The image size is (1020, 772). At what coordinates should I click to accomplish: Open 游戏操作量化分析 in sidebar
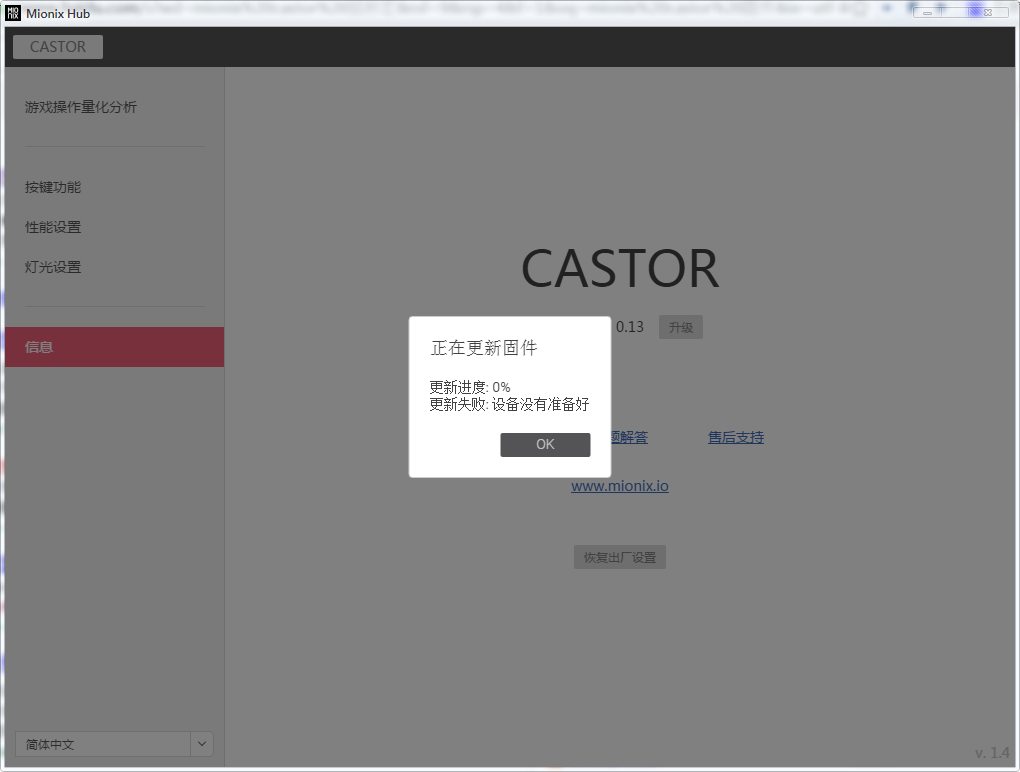point(81,107)
